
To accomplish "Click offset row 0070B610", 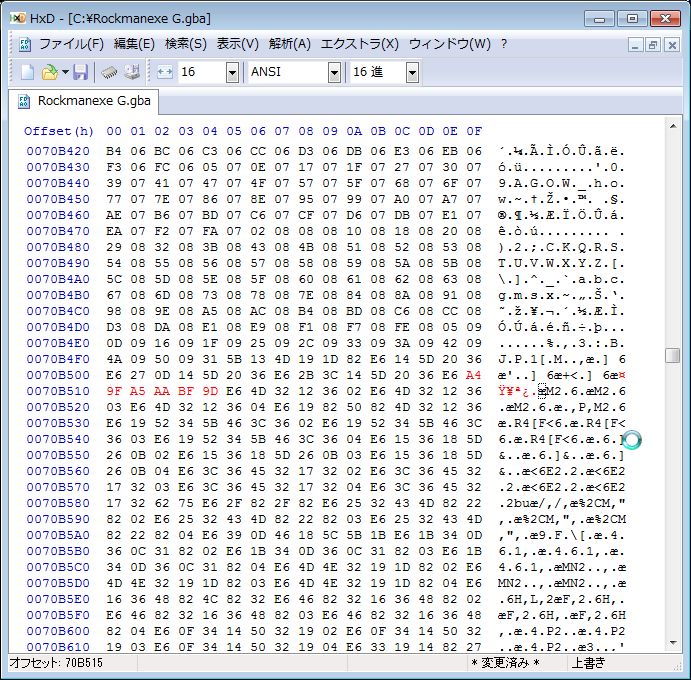I will (x=58, y=647).
